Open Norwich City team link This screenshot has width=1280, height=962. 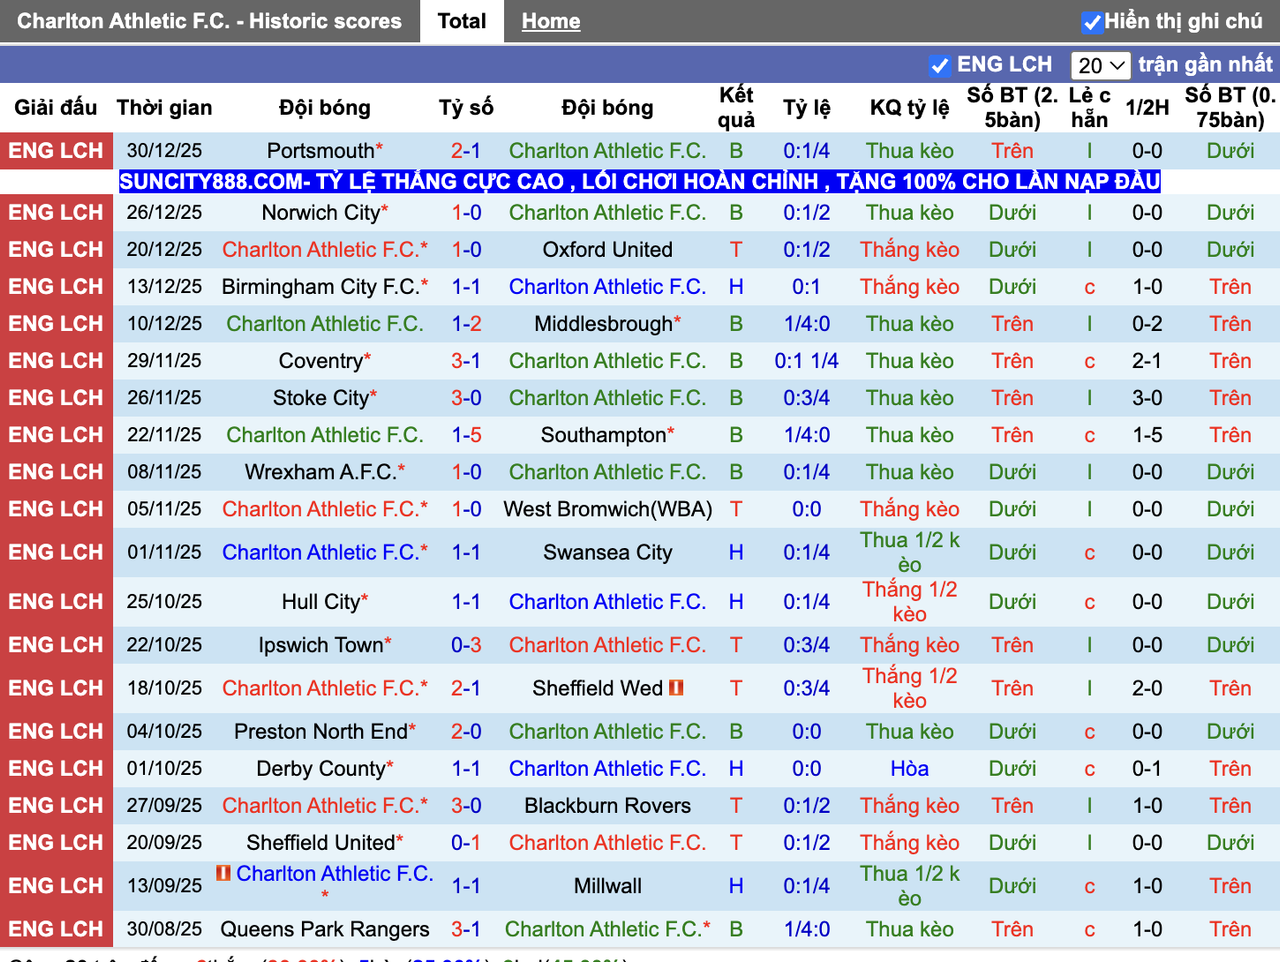(x=321, y=213)
